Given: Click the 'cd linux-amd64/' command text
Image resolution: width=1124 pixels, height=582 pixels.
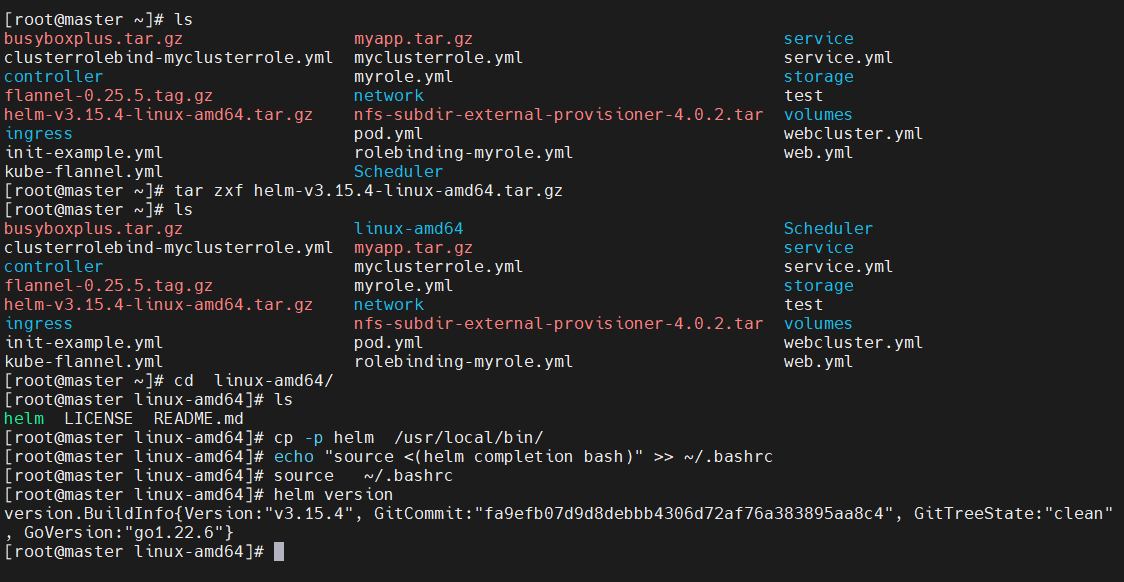Looking at the screenshot, I should tap(254, 381).
